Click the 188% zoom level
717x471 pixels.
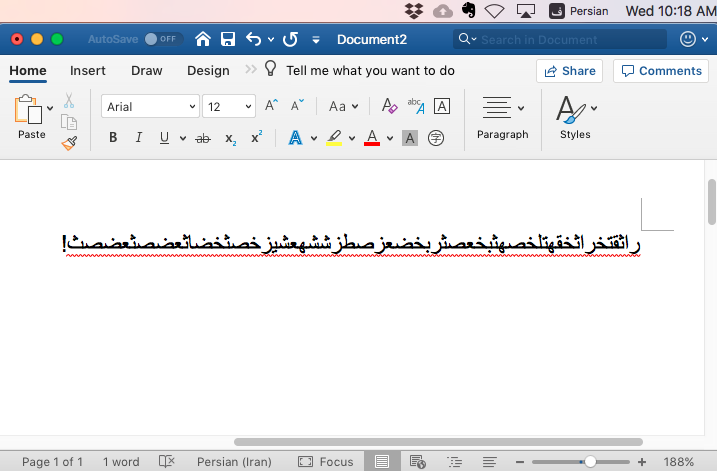click(x=679, y=462)
